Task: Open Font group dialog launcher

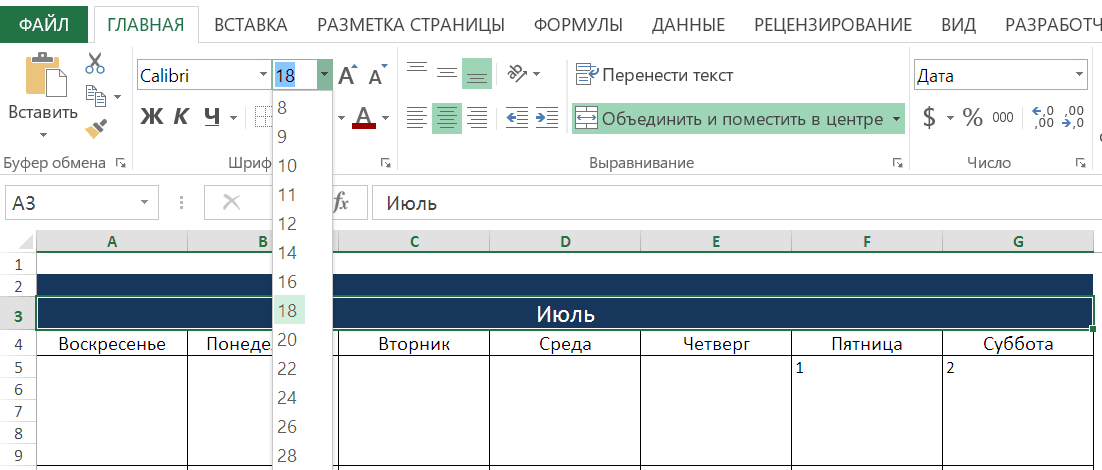Action: (385, 163)
